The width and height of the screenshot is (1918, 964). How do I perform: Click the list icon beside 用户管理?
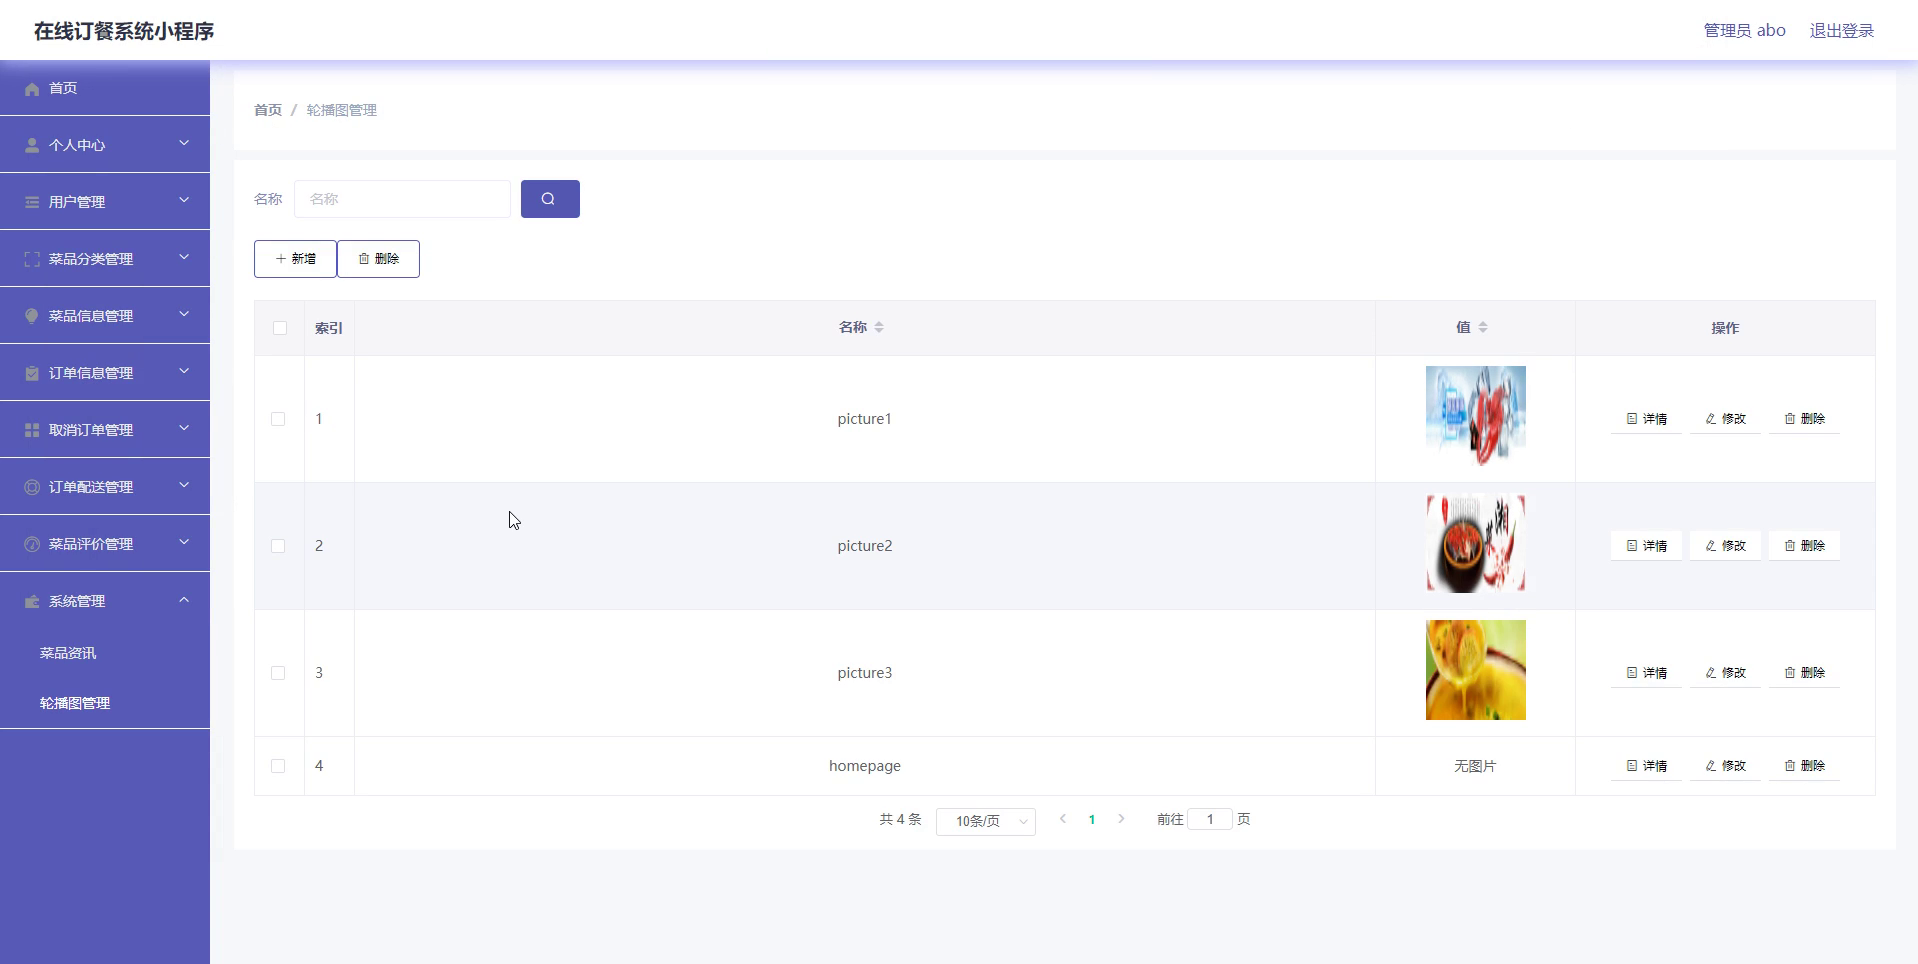click(x=32, y=203)
